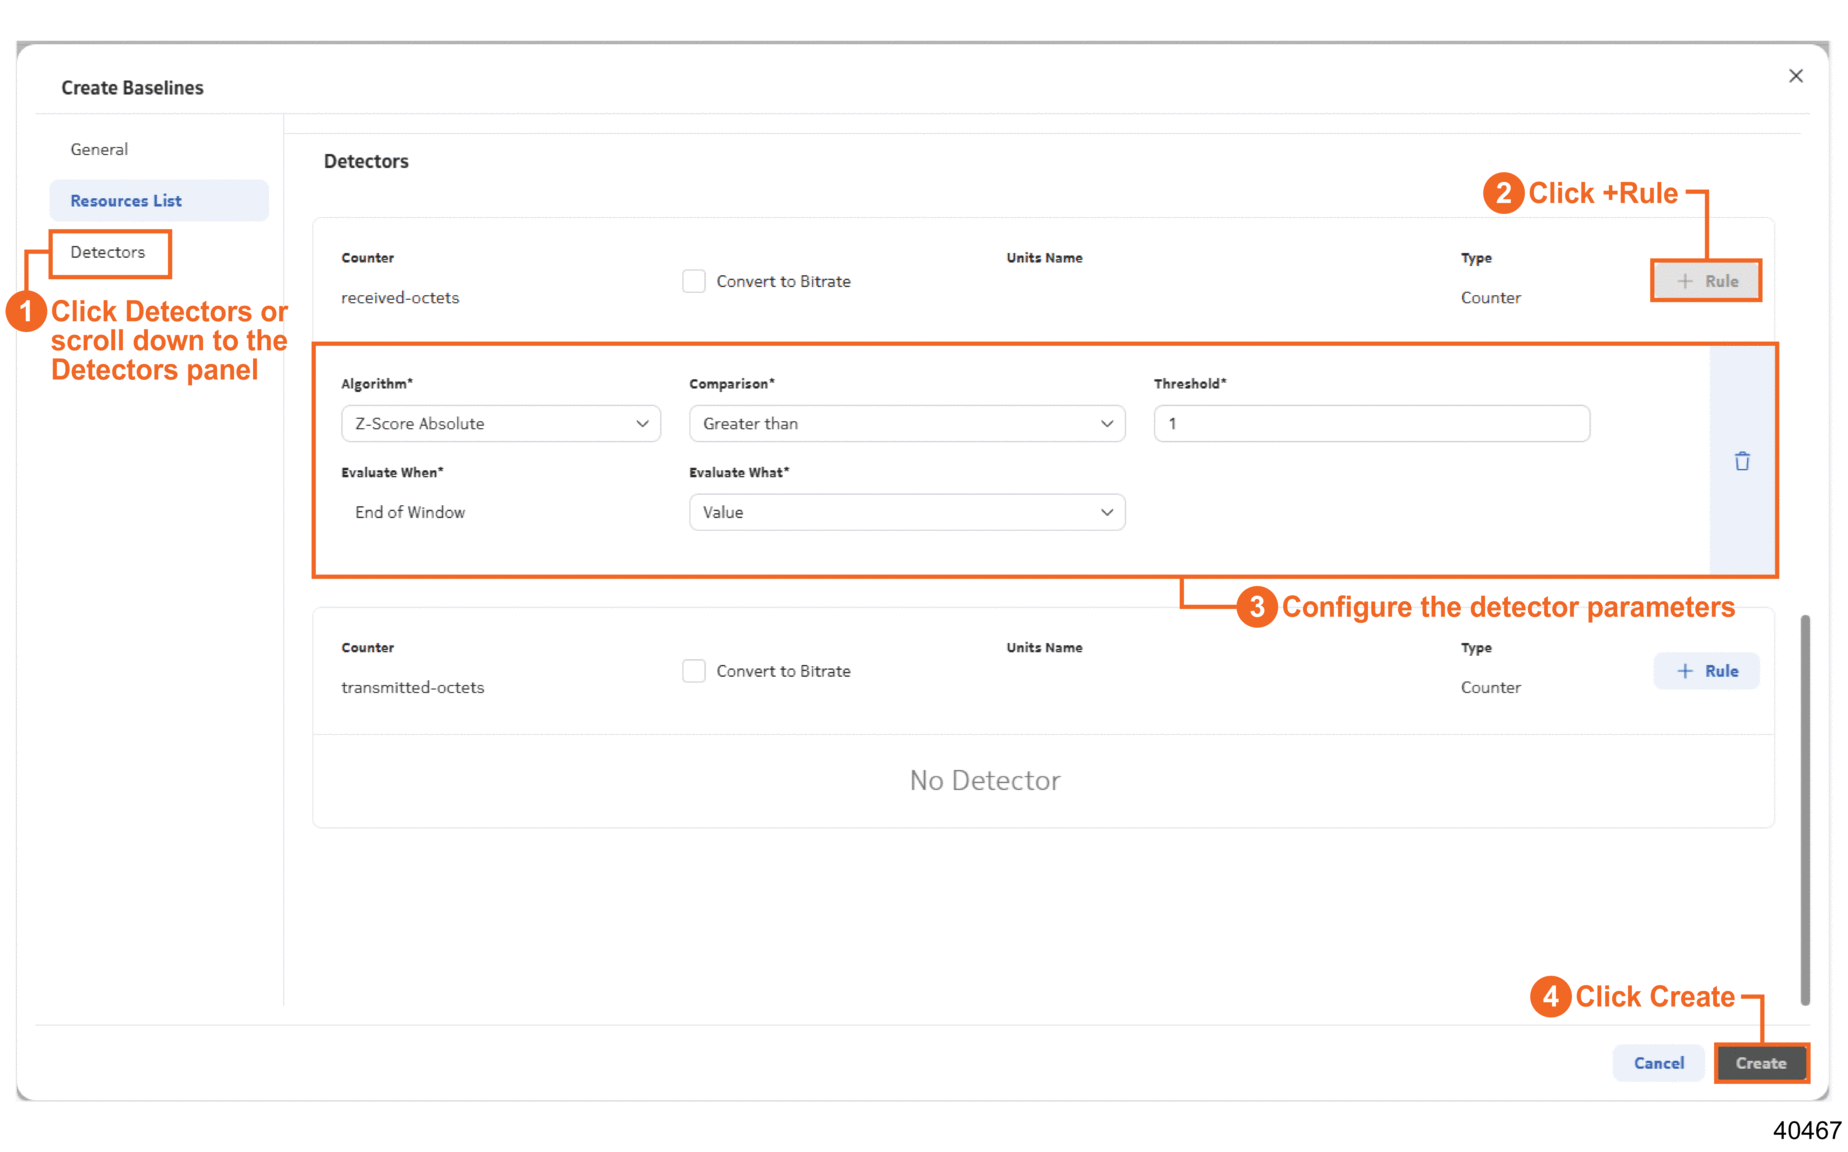Click the trash icon to delete the detector rule
The height and width of the screenshot is (1152, 1848).
[1741, 461]
